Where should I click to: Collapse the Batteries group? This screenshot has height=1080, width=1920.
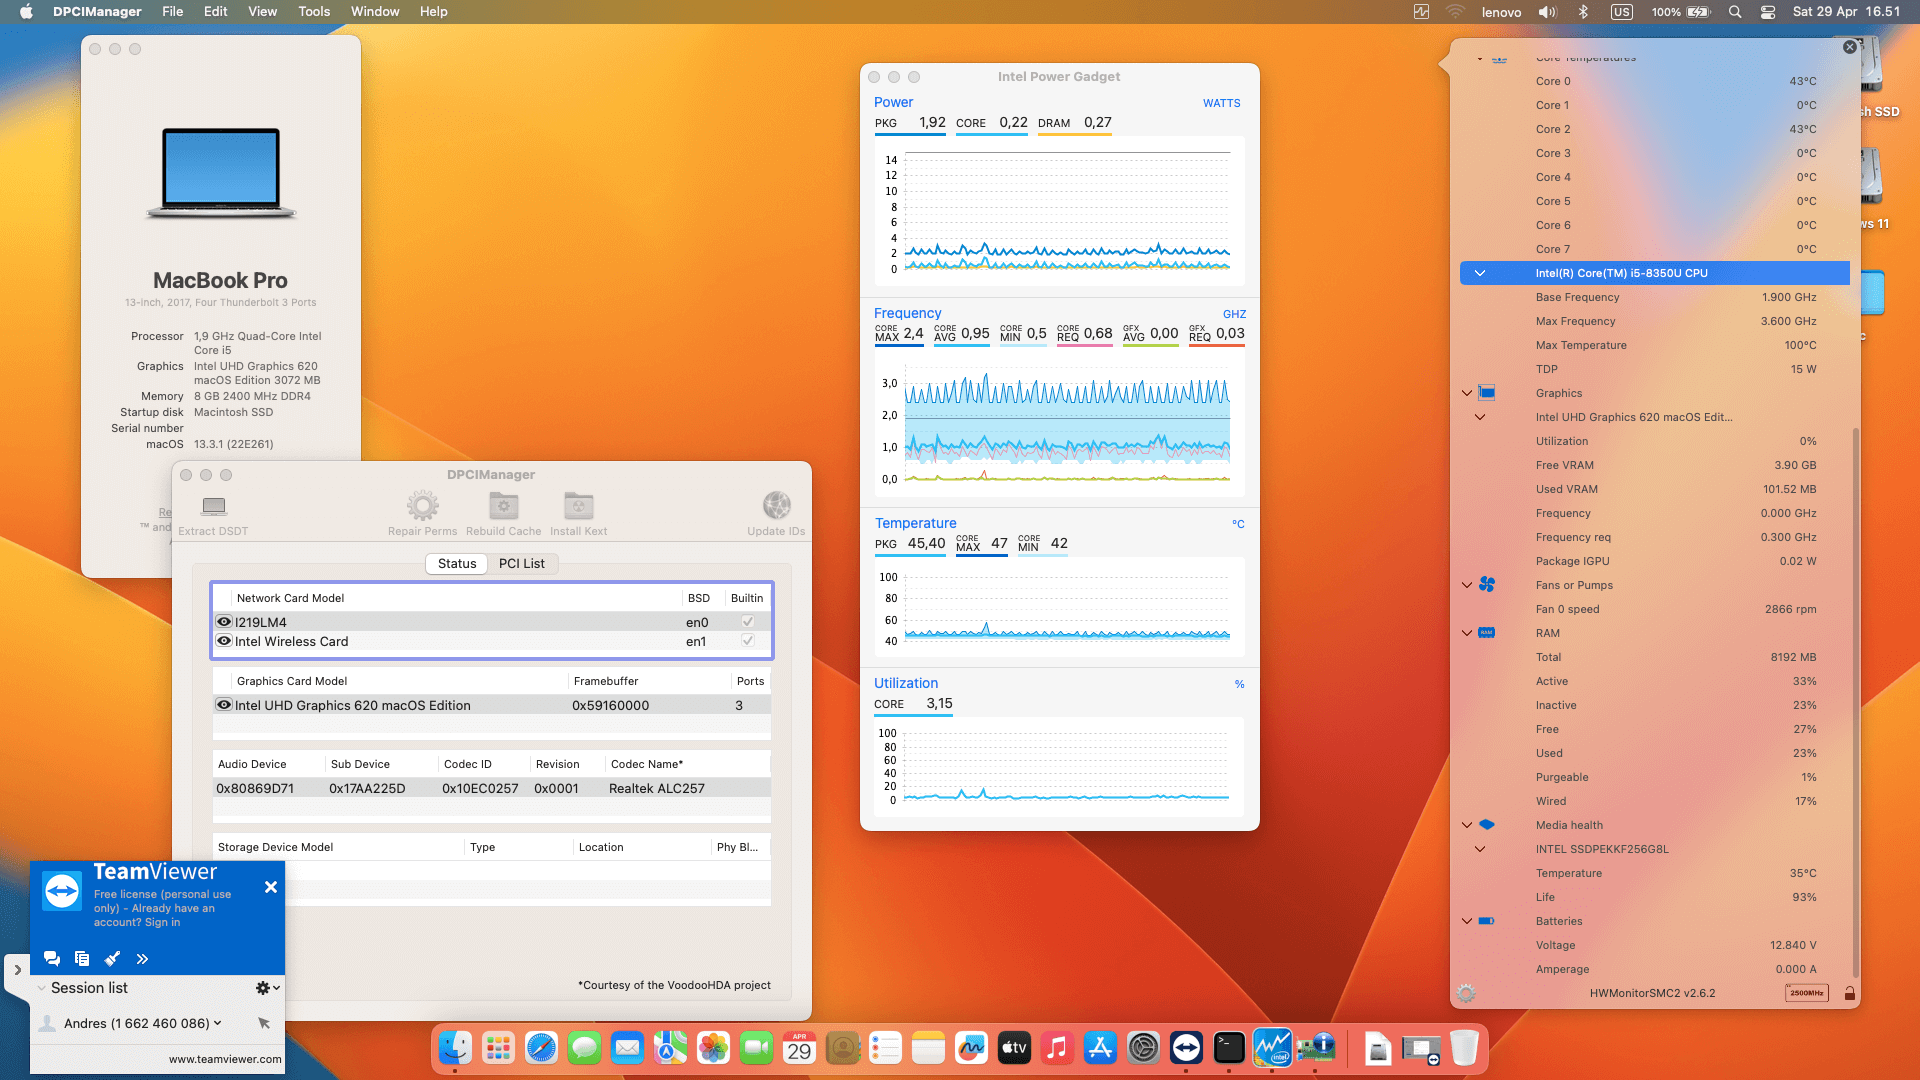click(x=1467, y=921)
